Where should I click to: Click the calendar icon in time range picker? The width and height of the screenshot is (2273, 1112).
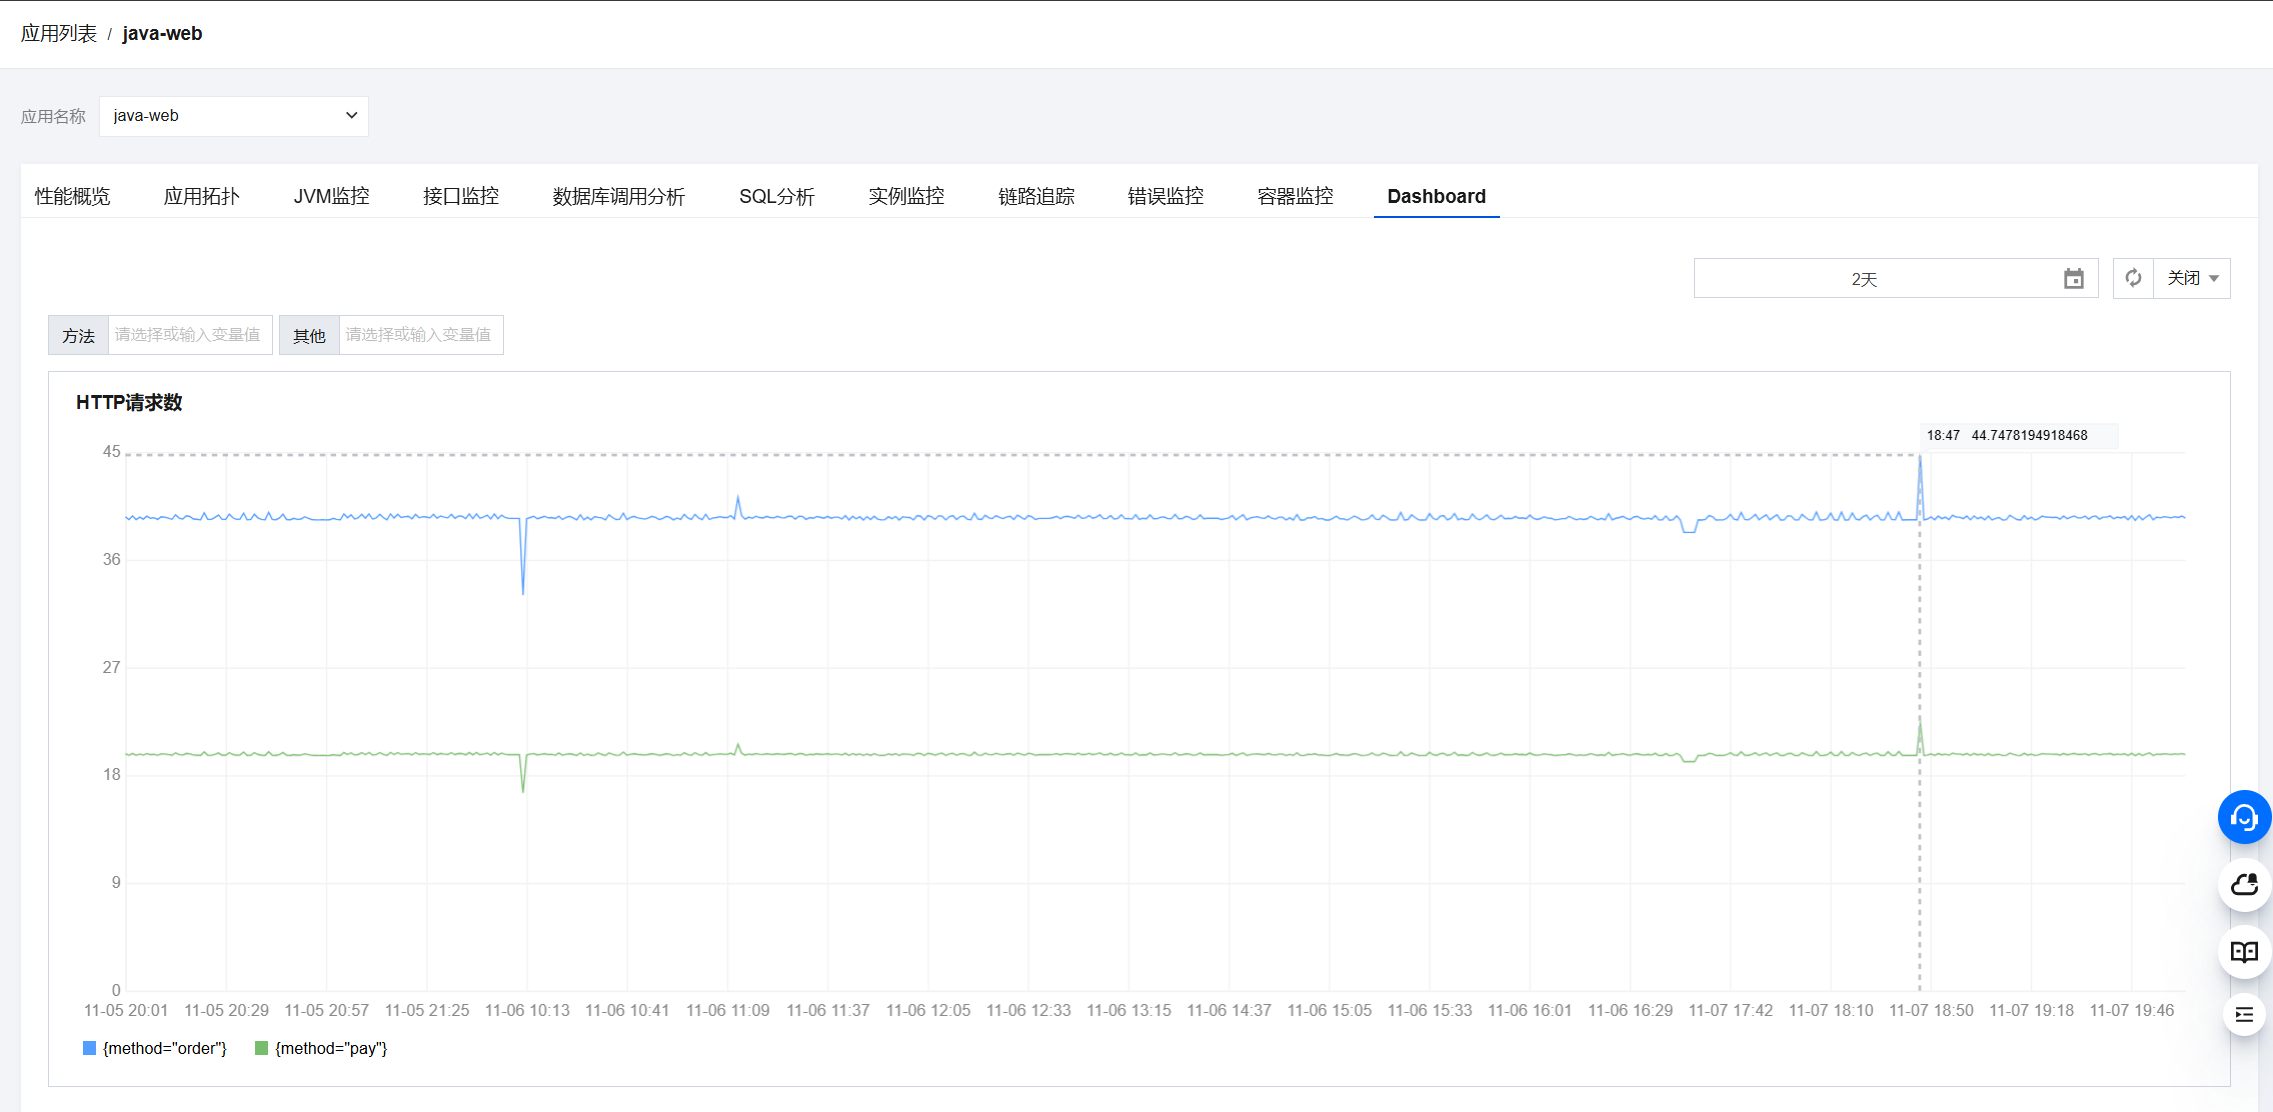2073,279
